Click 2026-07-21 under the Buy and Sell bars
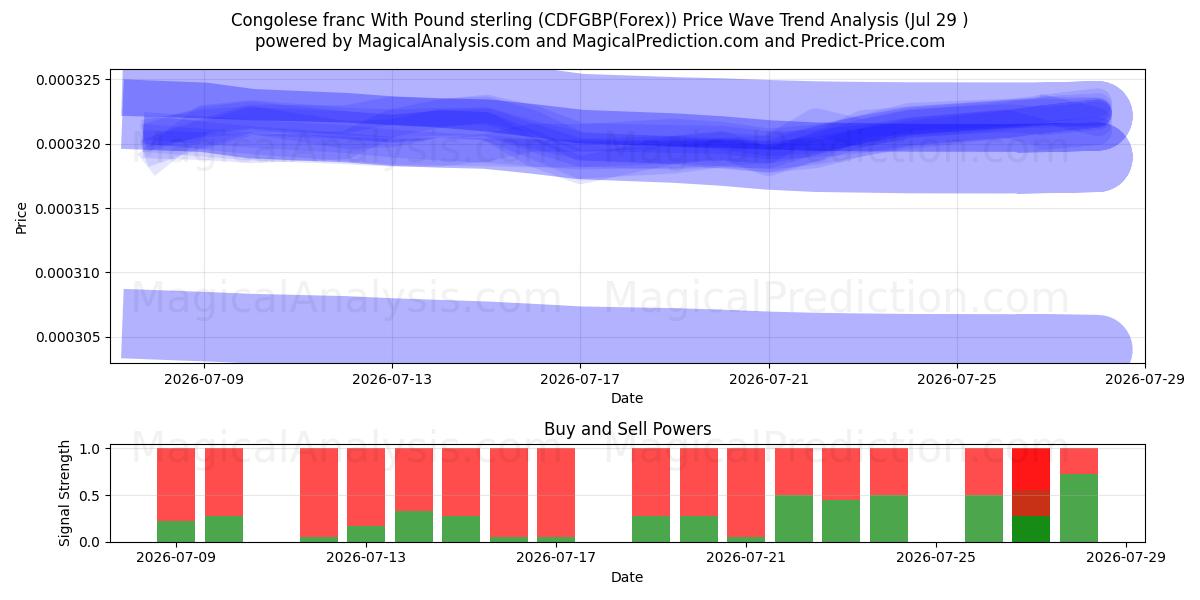Viewport: 1200px width, 600px height. [x=746, y=558]
